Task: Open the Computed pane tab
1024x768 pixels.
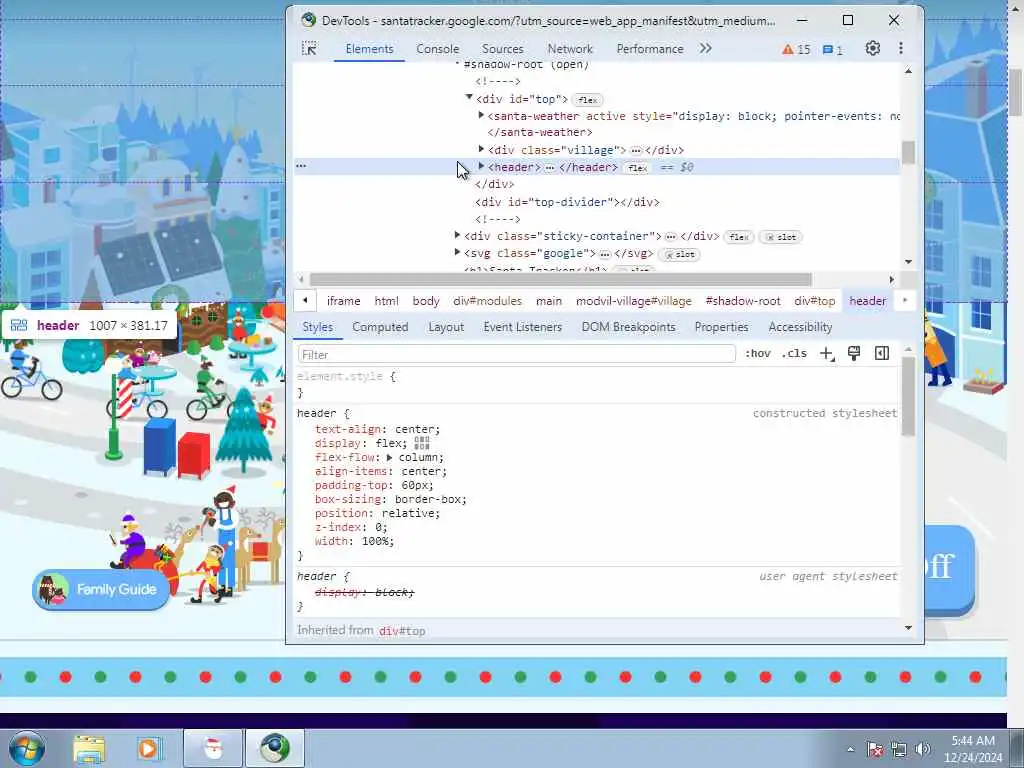Action: tap(380, 327)
